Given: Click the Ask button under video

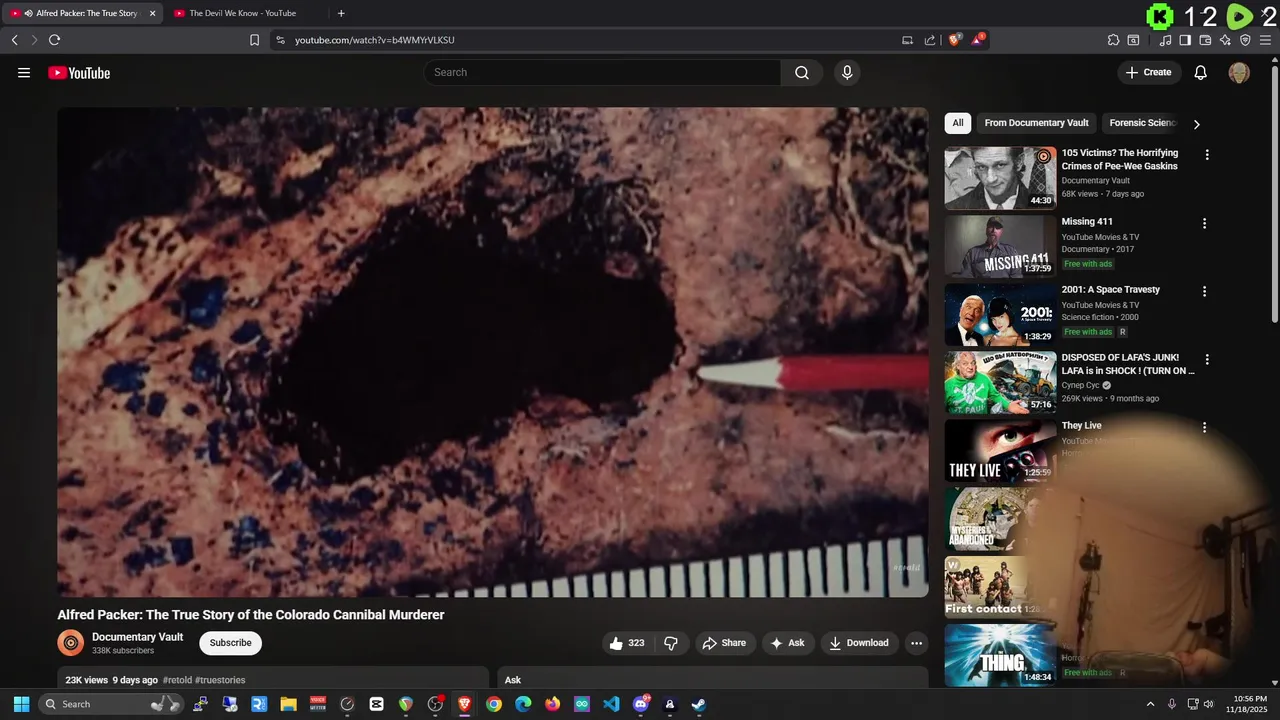Looking at the screenshot, I should click(787, 643).
